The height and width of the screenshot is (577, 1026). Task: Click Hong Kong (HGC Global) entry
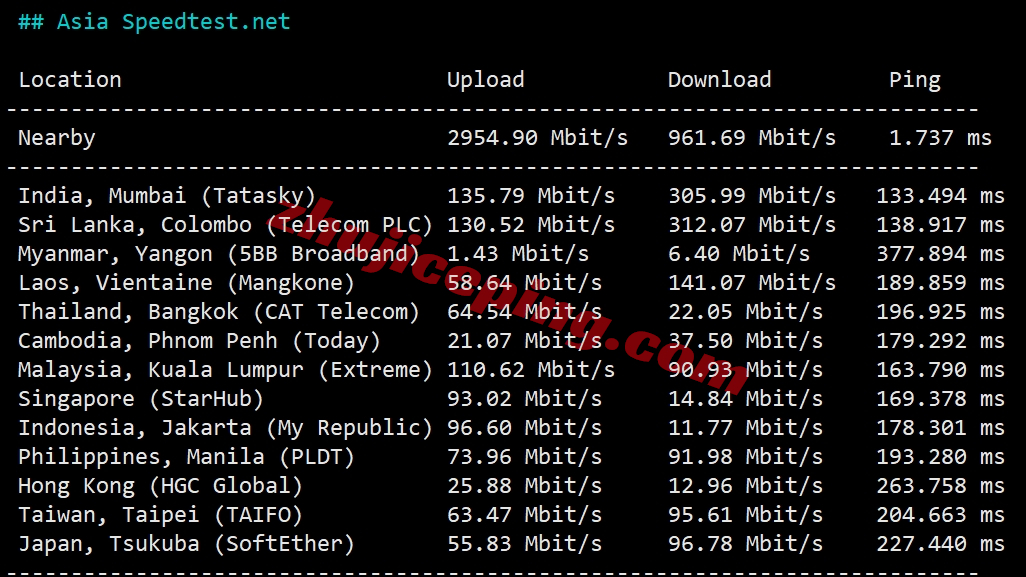(x=511, y=486)
